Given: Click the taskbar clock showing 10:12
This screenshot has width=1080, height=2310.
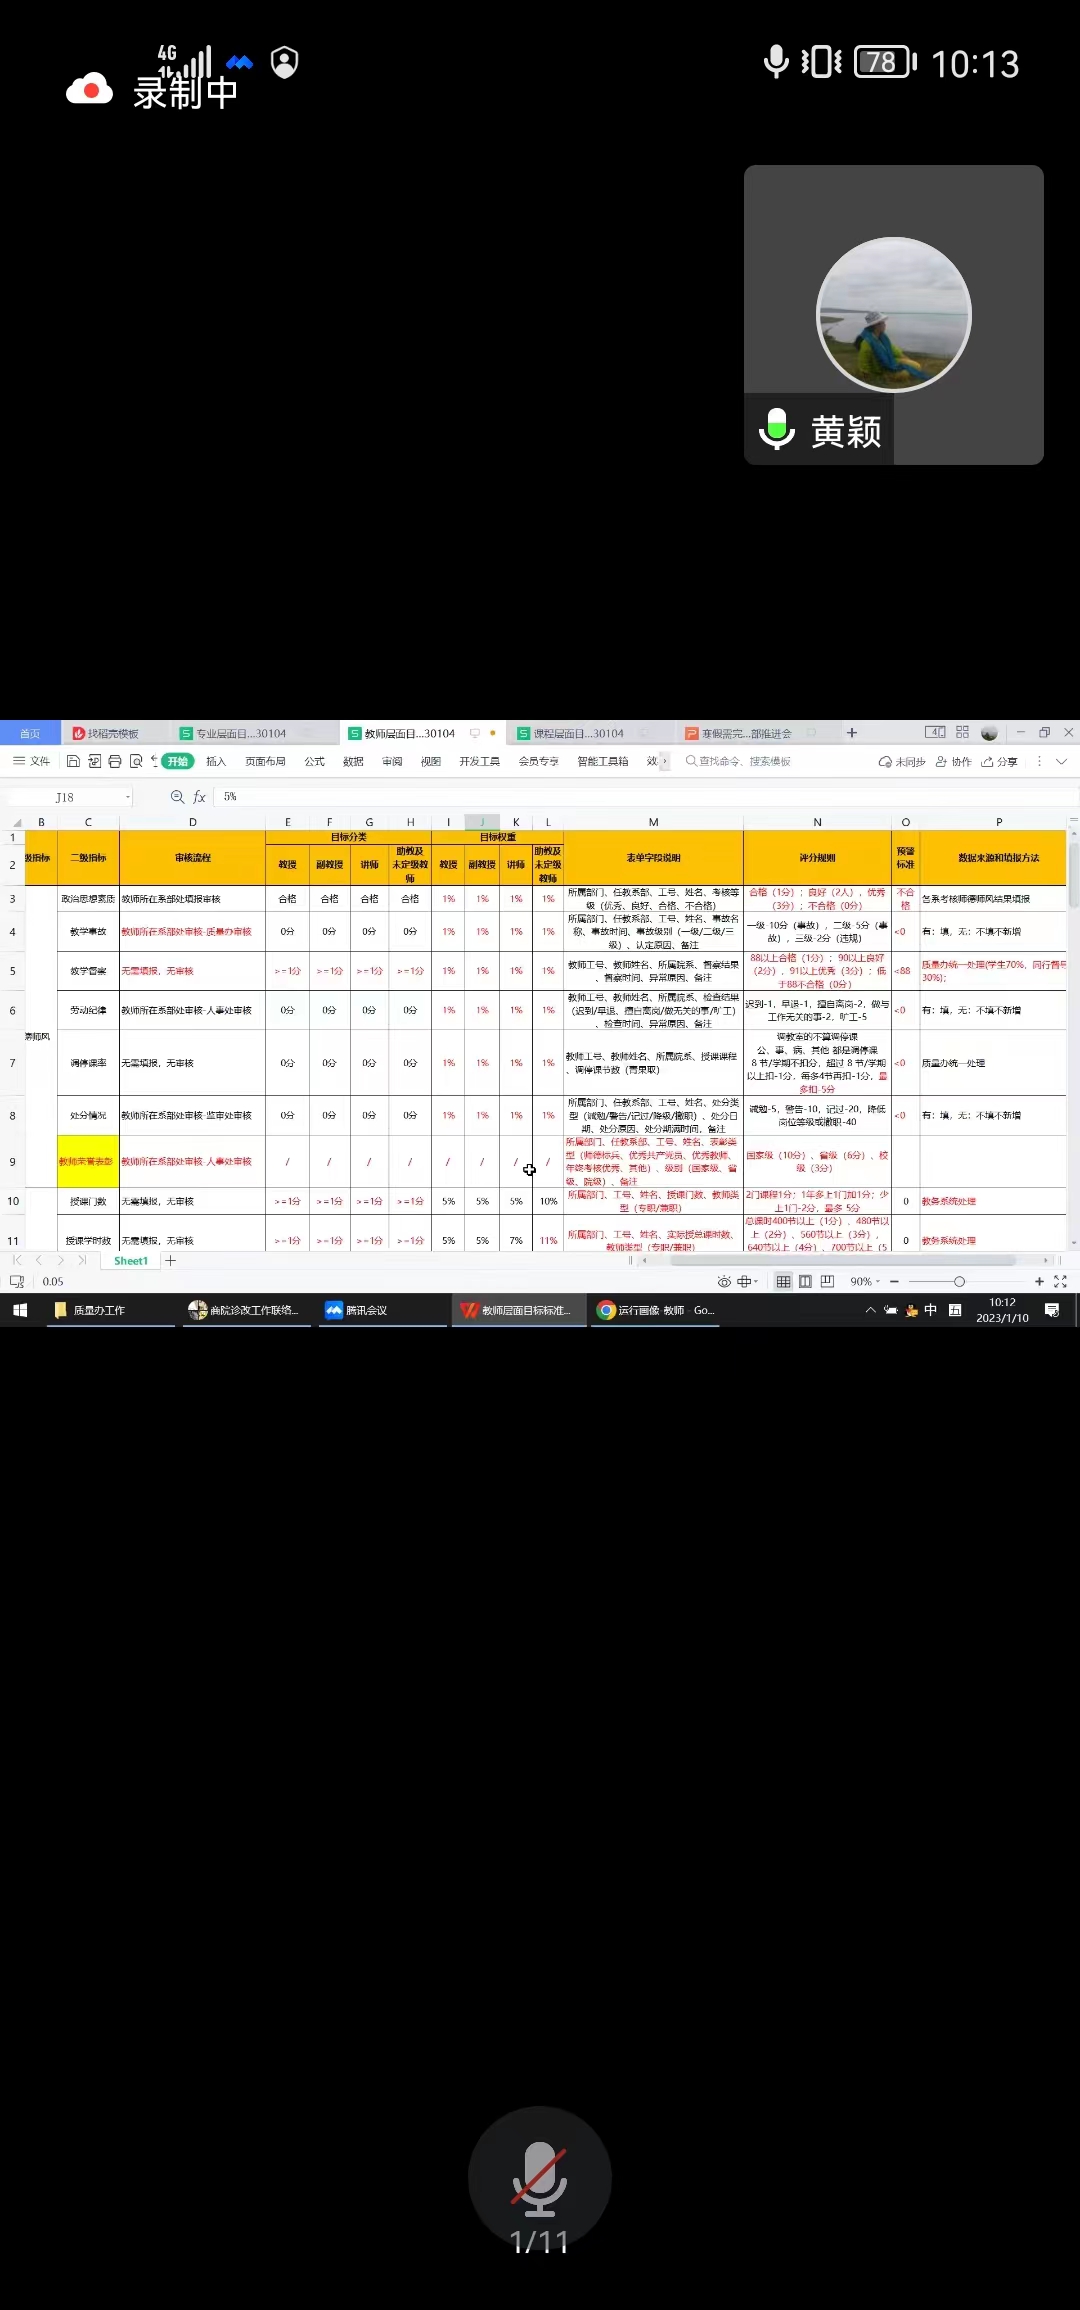Looking at the screenshot, I should [x=1002, y=1310].
